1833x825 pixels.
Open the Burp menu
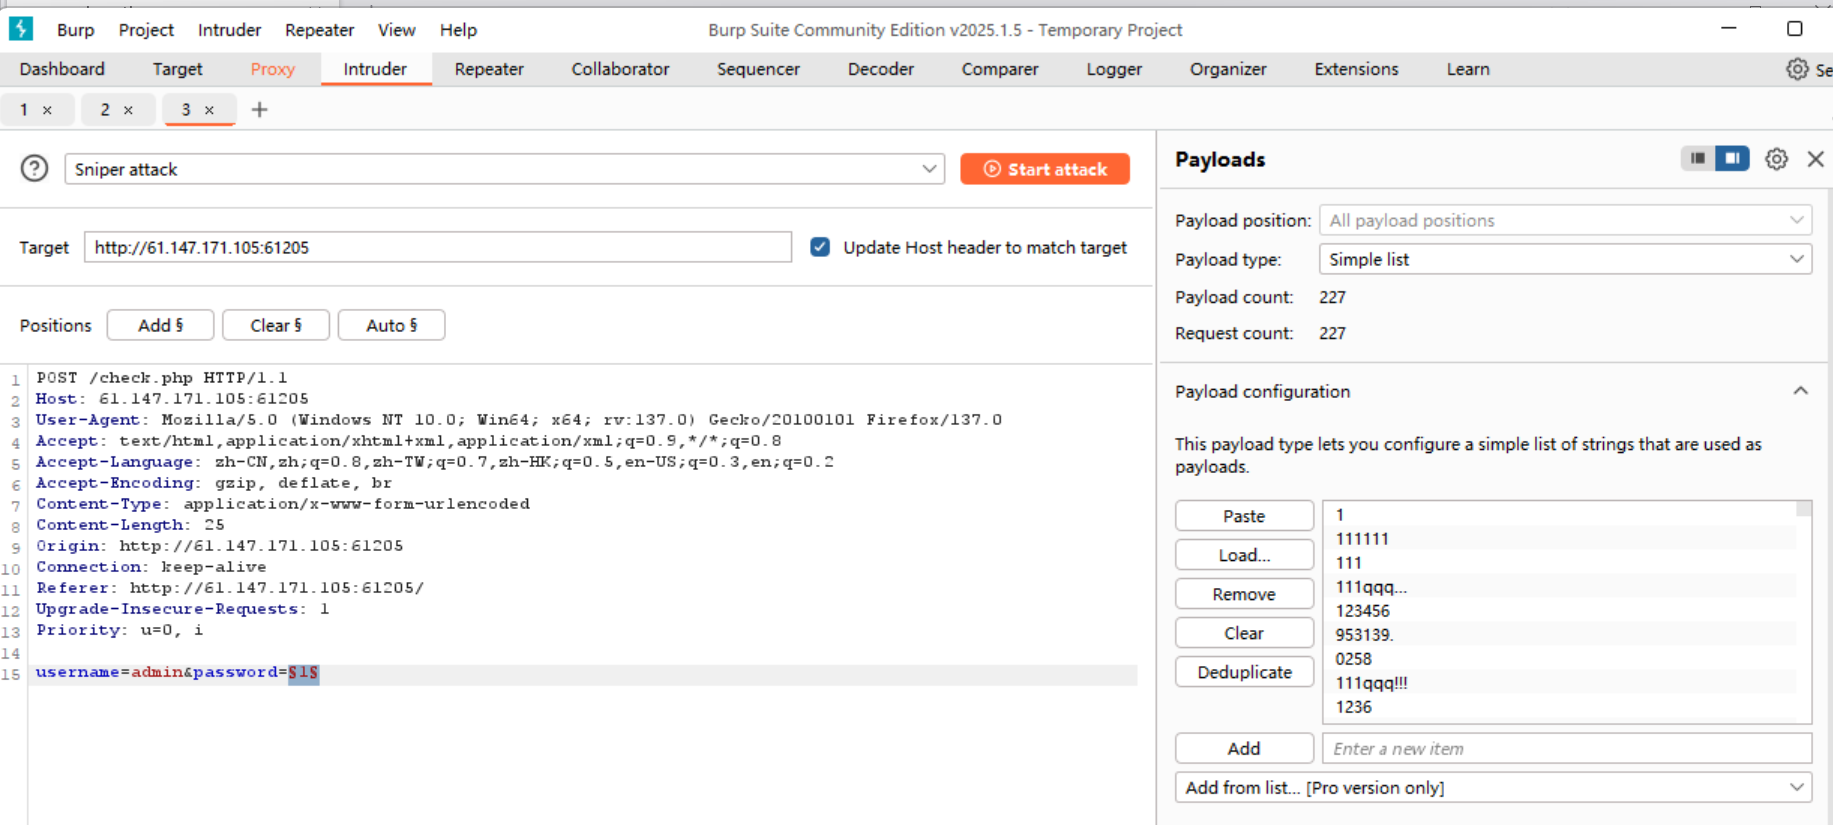tap(75, 30)
